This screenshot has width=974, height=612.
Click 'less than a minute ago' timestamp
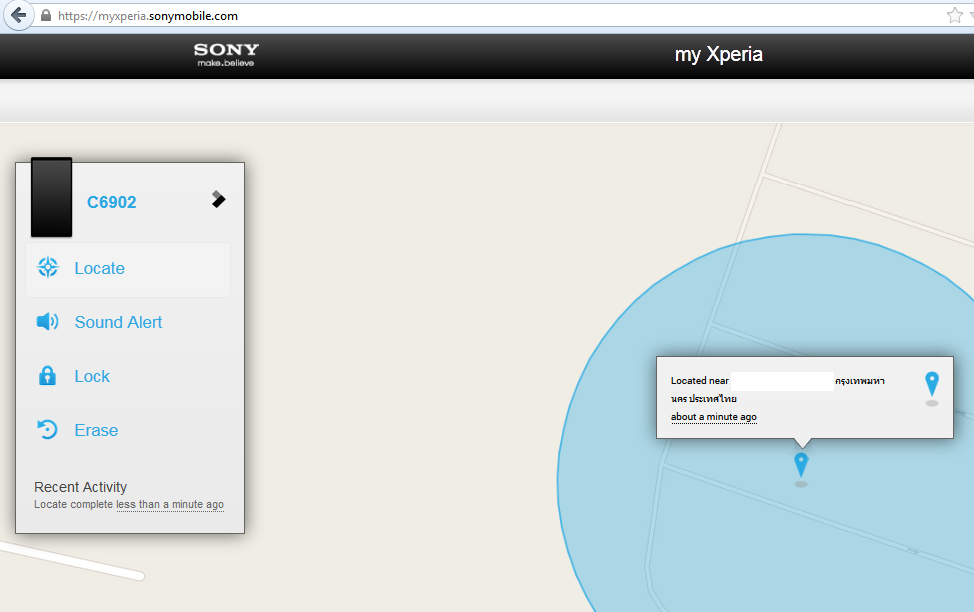tap(170, 505)
